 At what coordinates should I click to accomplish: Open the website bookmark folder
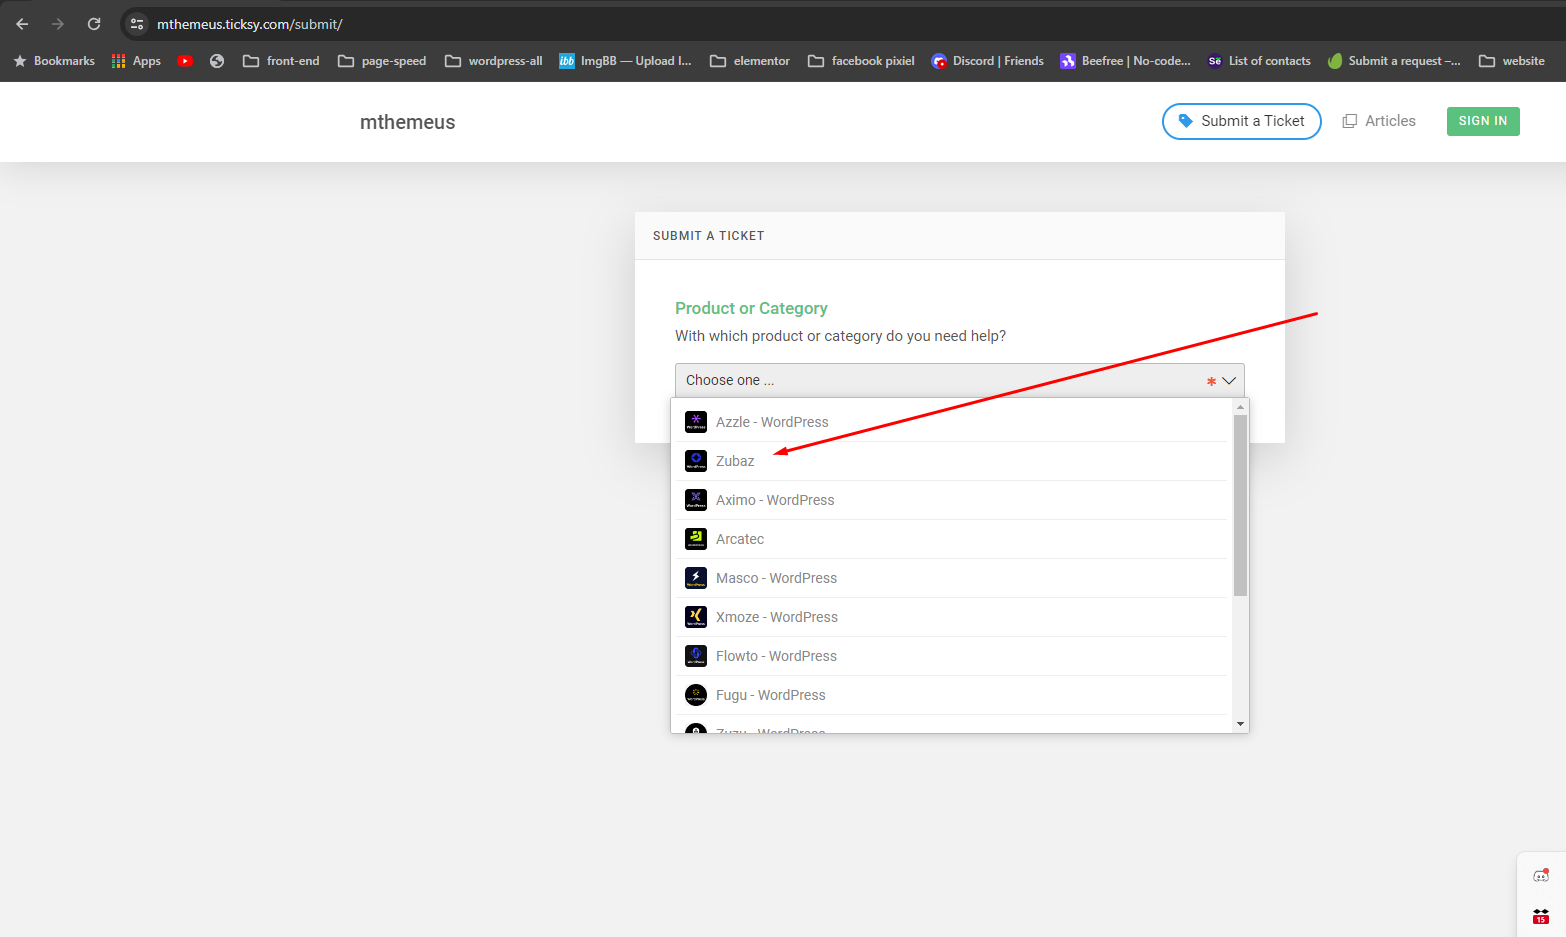[1512, 61]
